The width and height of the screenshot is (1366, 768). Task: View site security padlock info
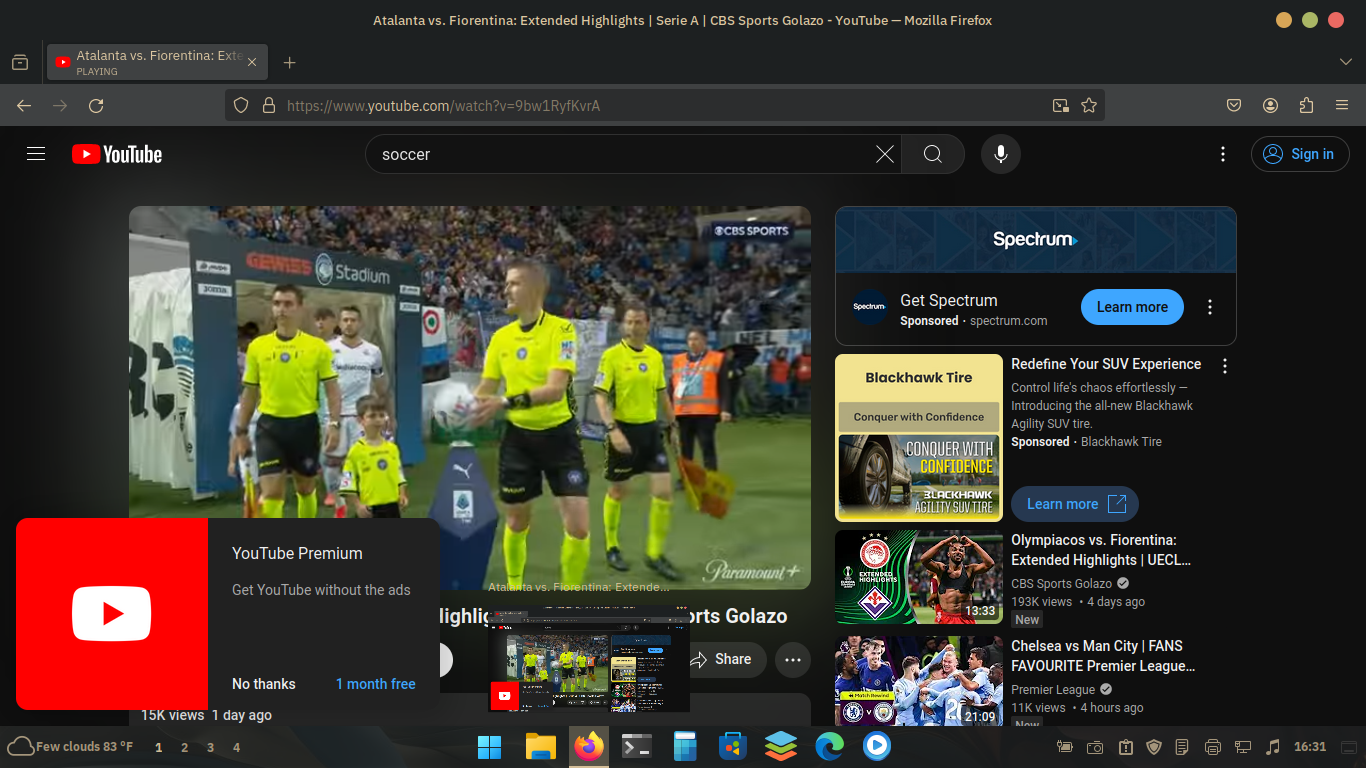(268, 105)
